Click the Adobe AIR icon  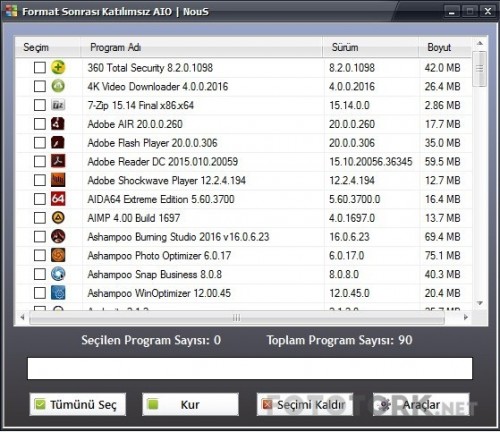[58, 124]
